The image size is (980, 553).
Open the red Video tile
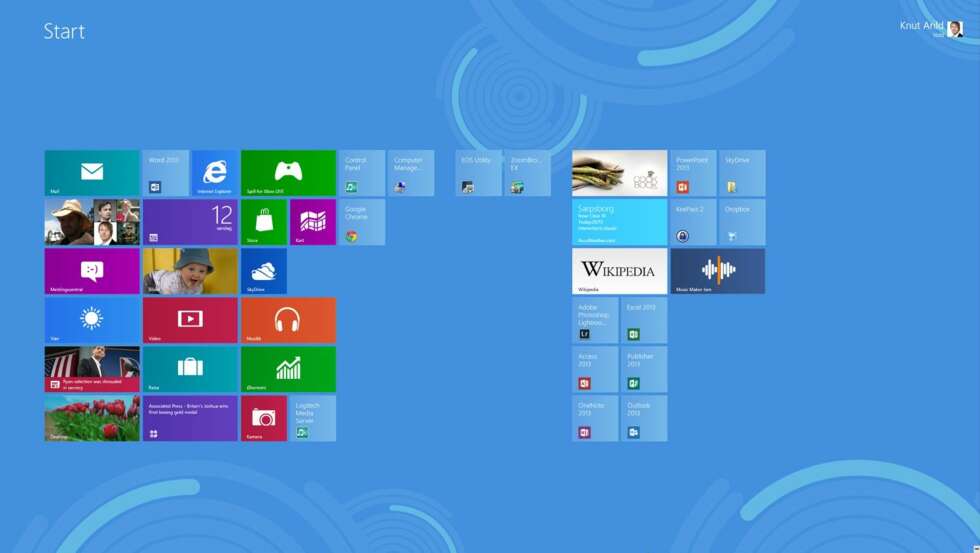pos(190,320)
